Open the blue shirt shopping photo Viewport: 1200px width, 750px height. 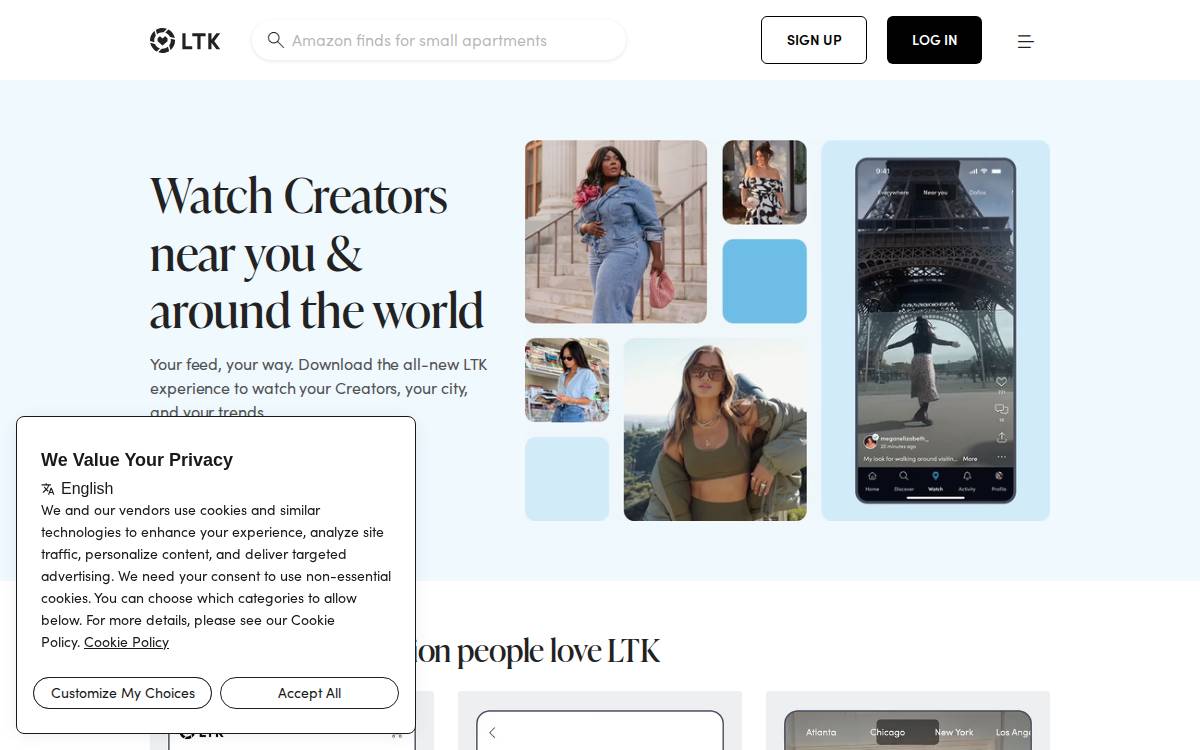tap(567, 380)
